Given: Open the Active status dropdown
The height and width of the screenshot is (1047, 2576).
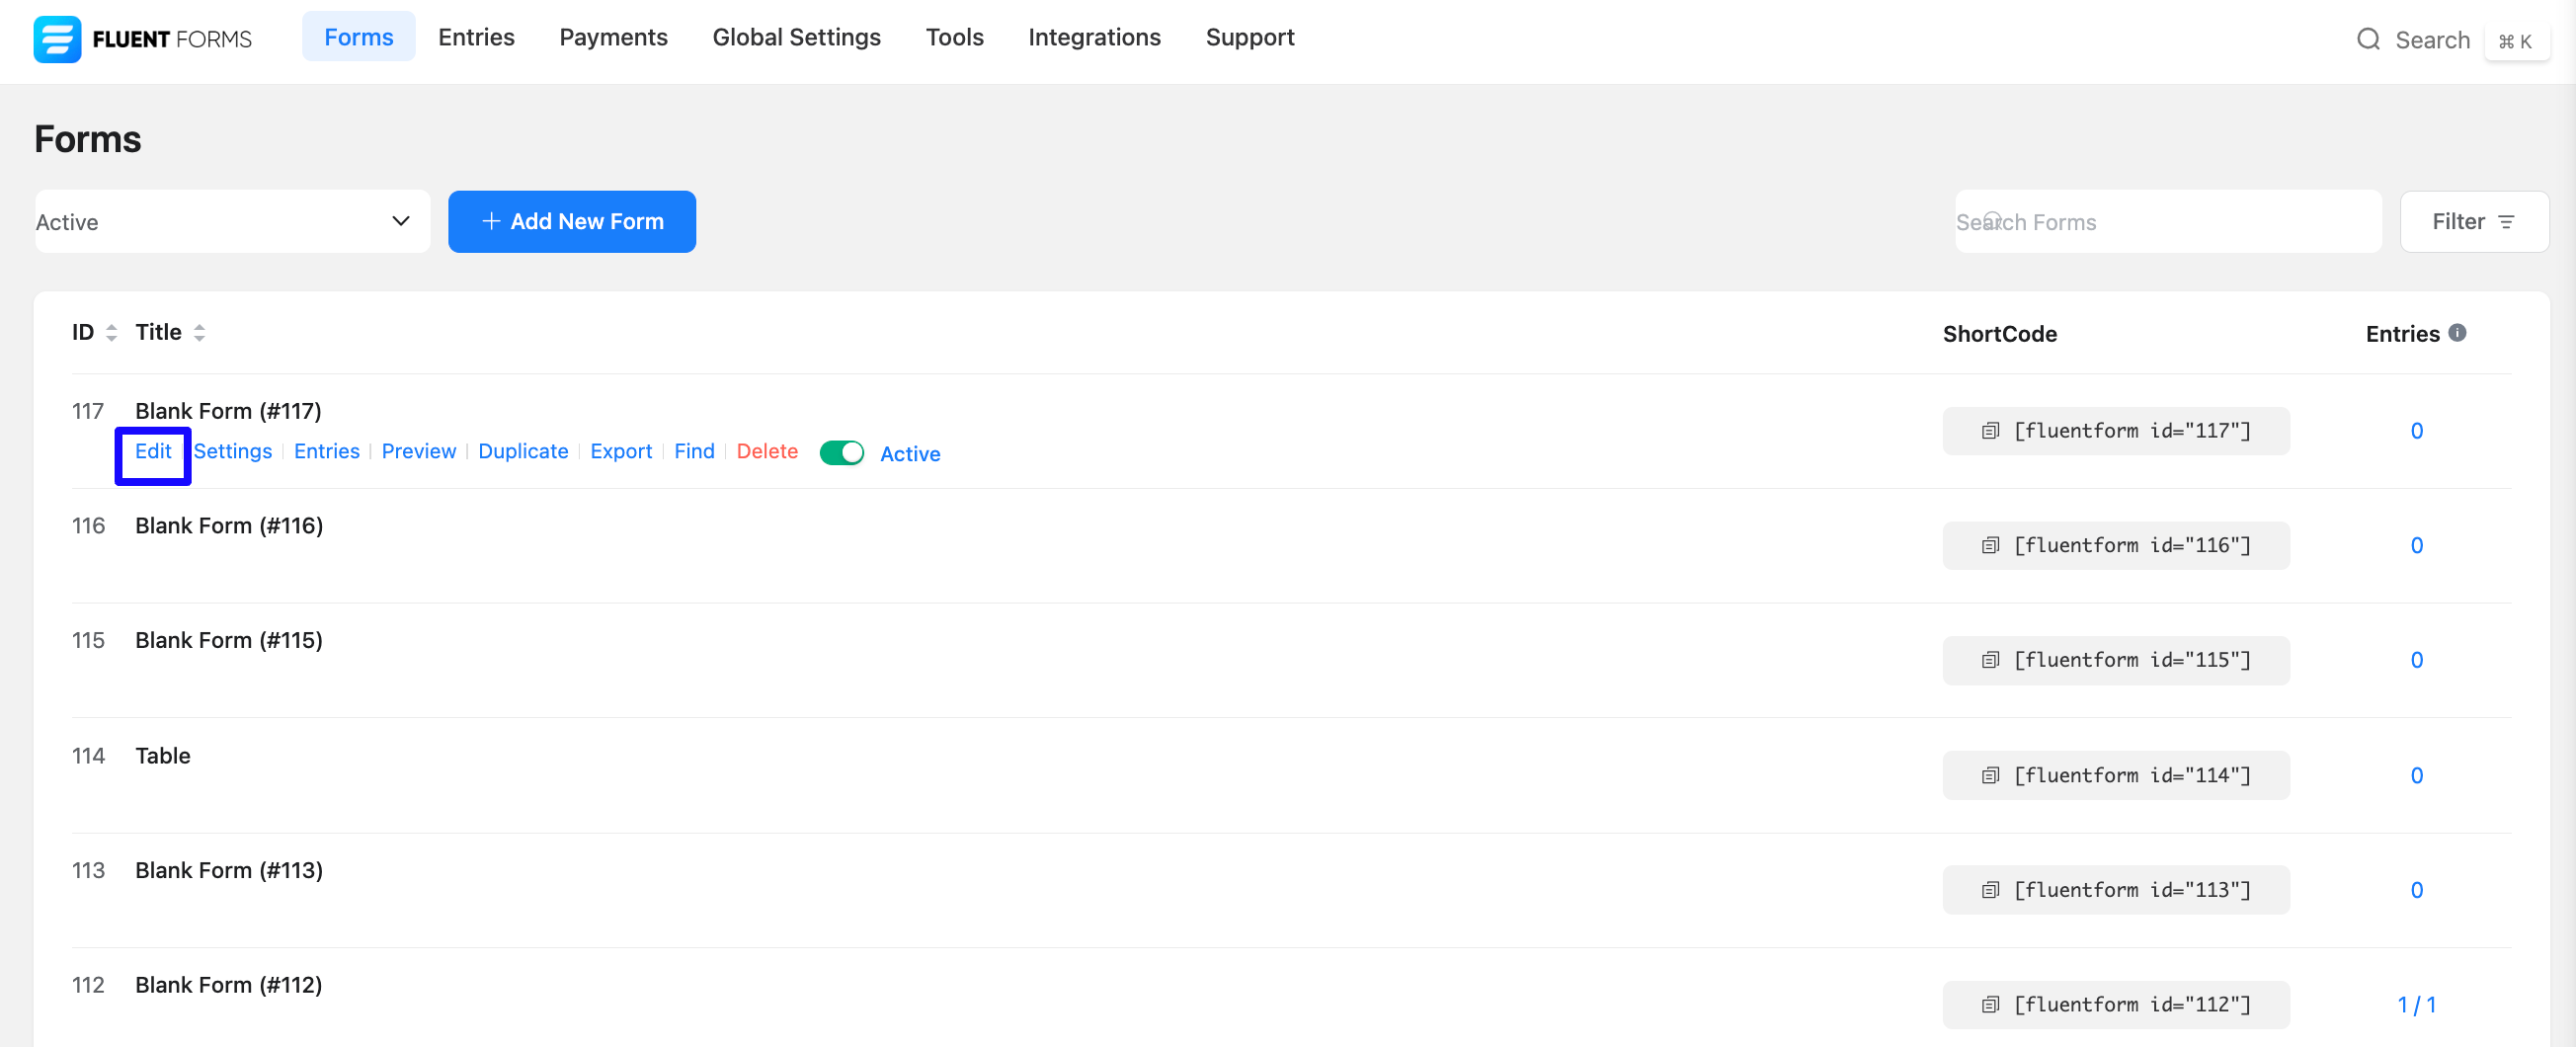Looking at the screenshot, I should tap(232, 222).
